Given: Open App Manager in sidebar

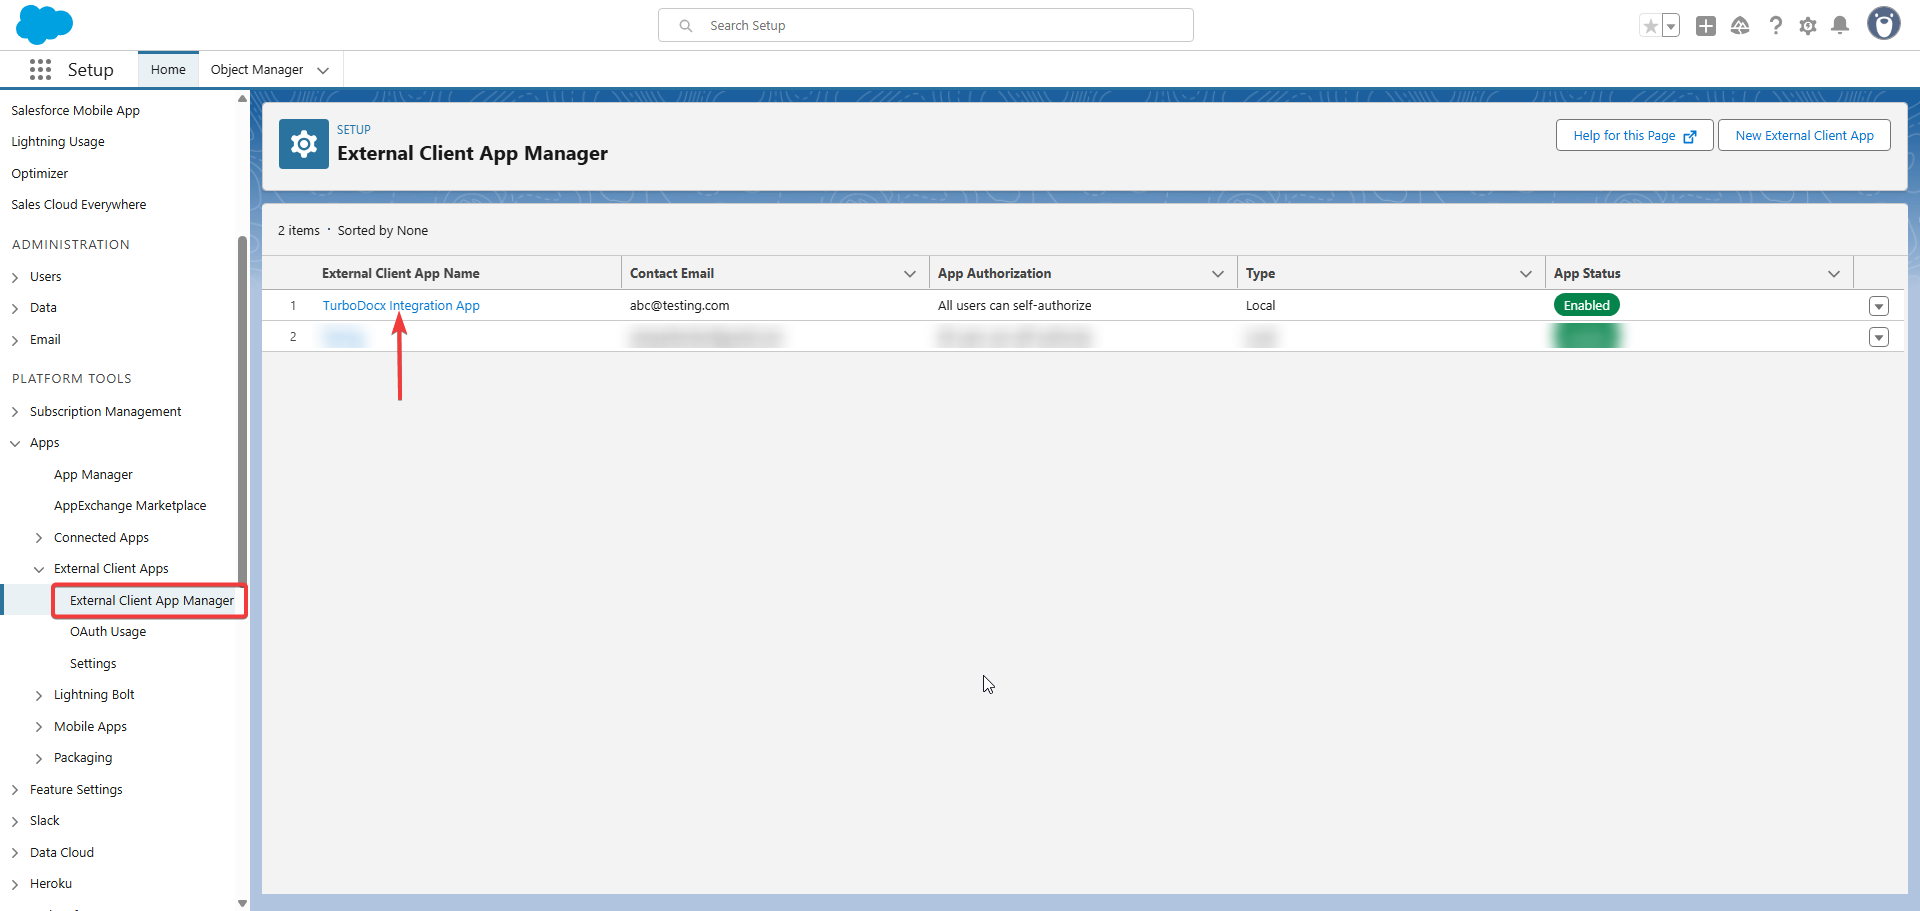Looking at the screenshot, I should [93, 474].
